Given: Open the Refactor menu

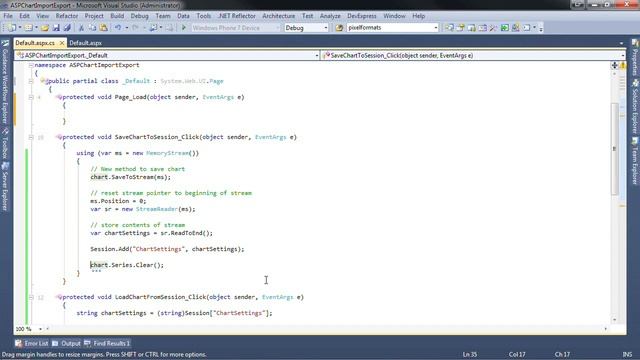Looking at the screenshot, I should click(67, 16).
